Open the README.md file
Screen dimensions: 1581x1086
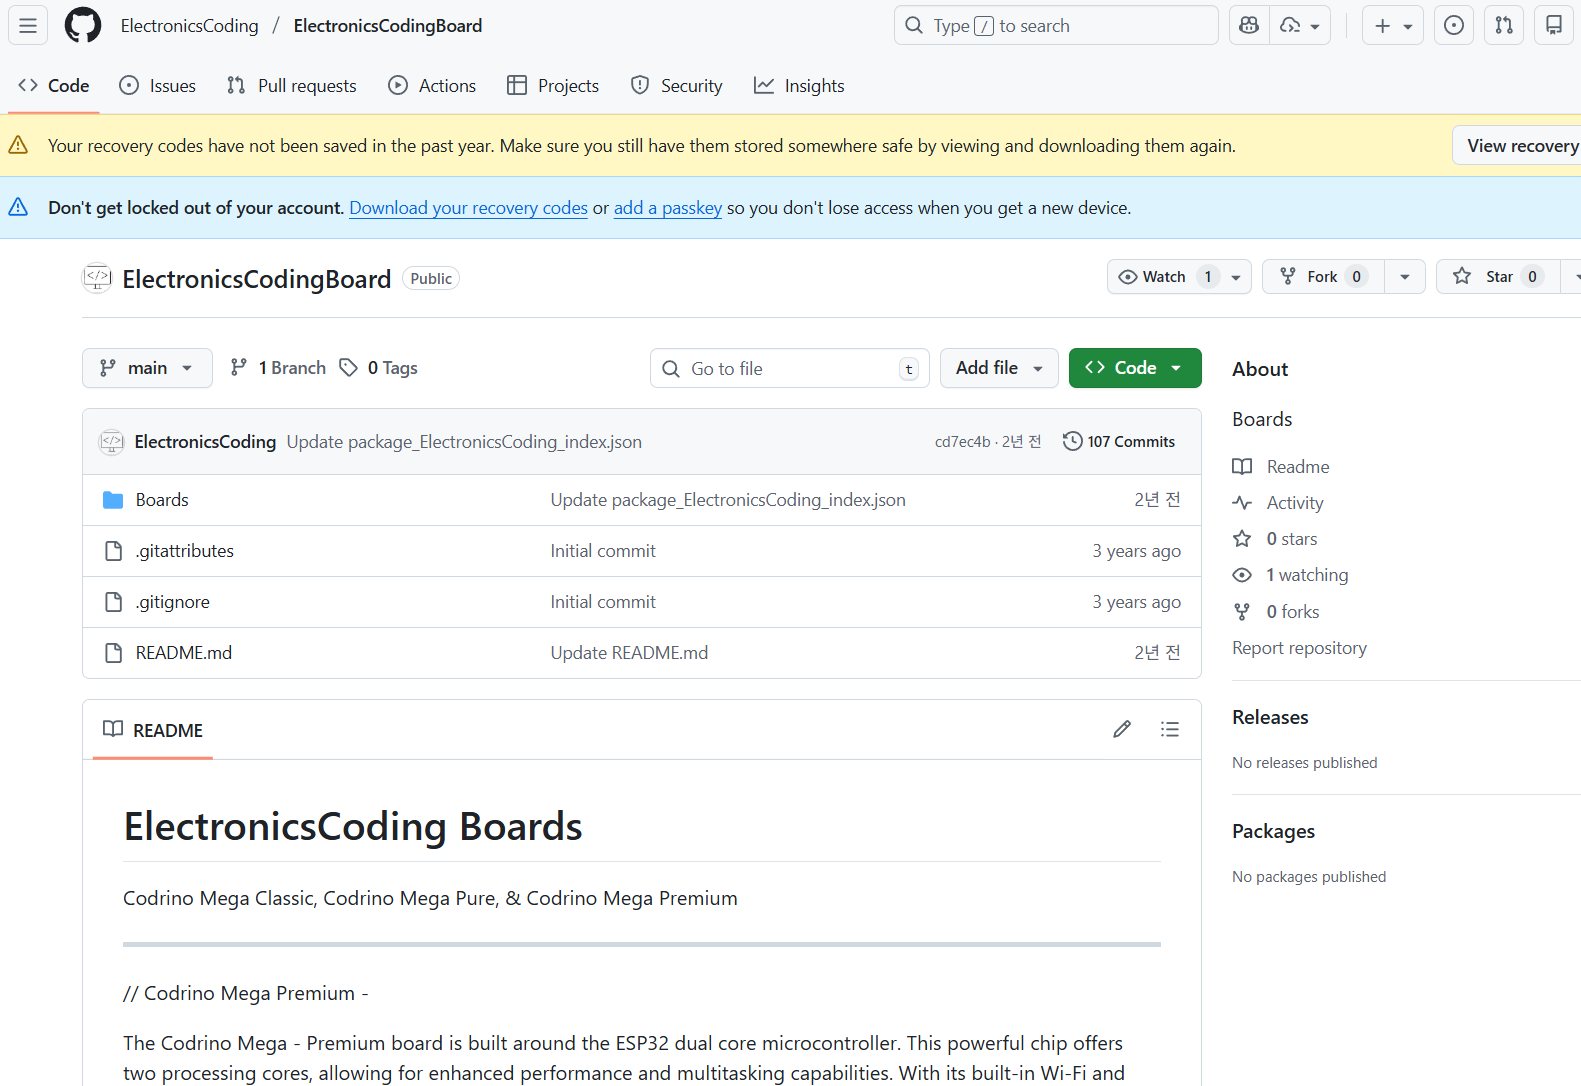pyautogui.click(x=184, y=653)
